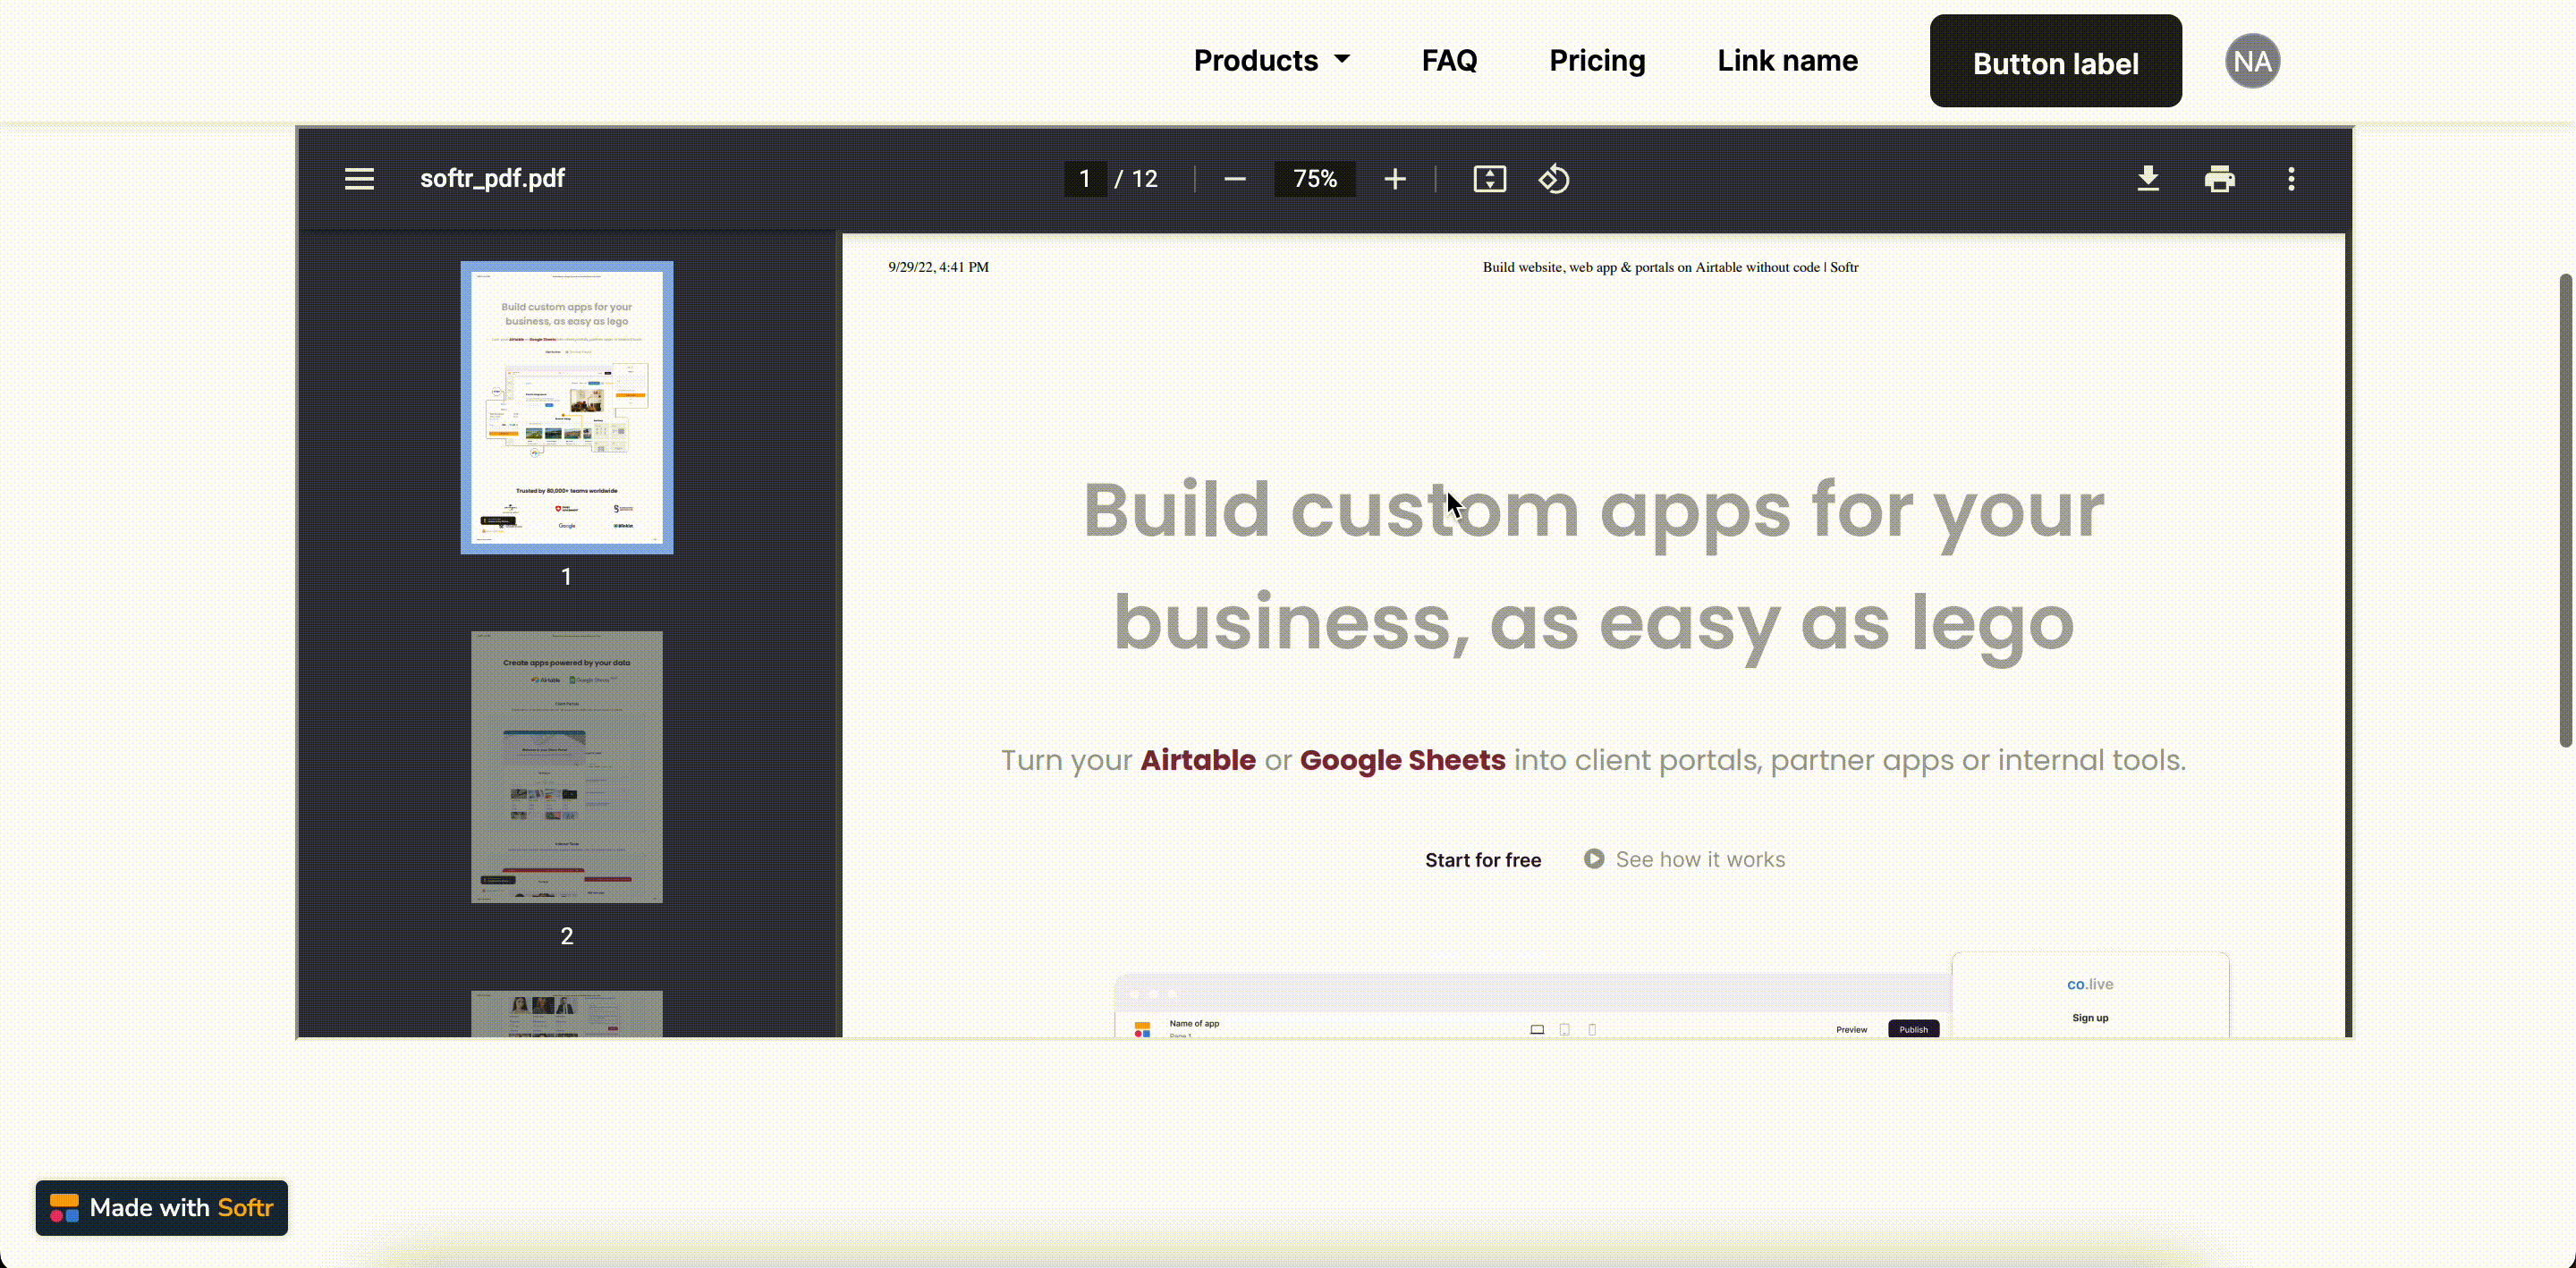Click the Made with Softr badge
The height and width of the screenshot is (1268, 2576).
tap(162, 1207)
